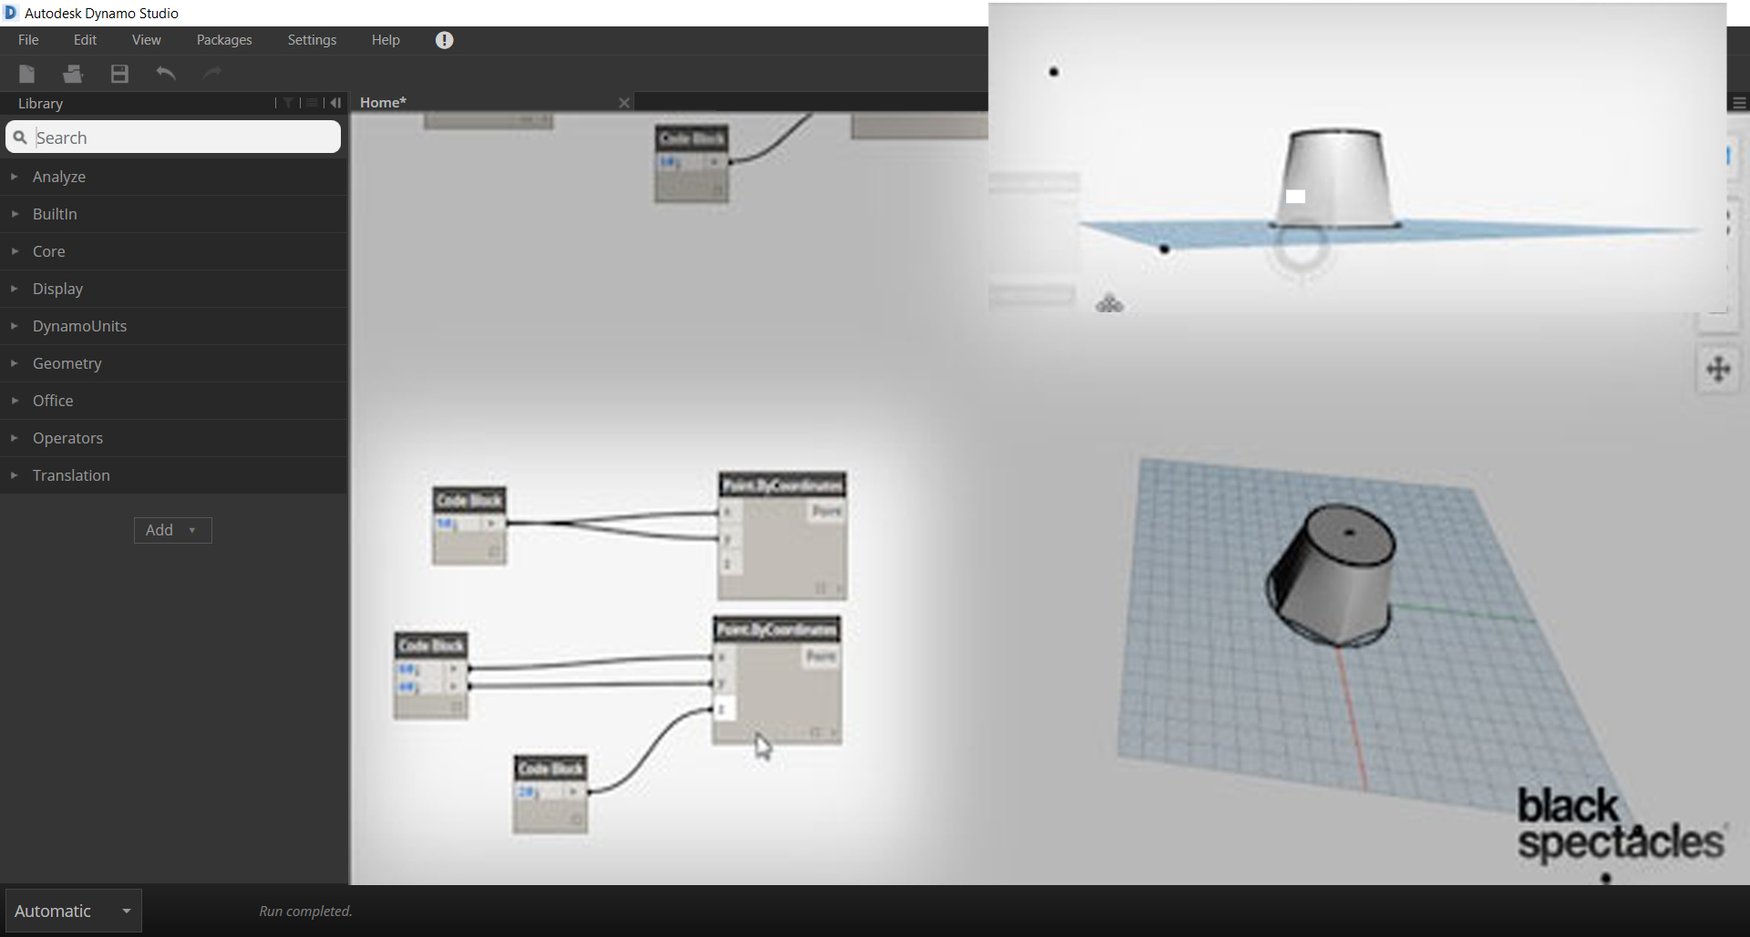Redo the last action

pyautogui.click(x=212, y=73)
